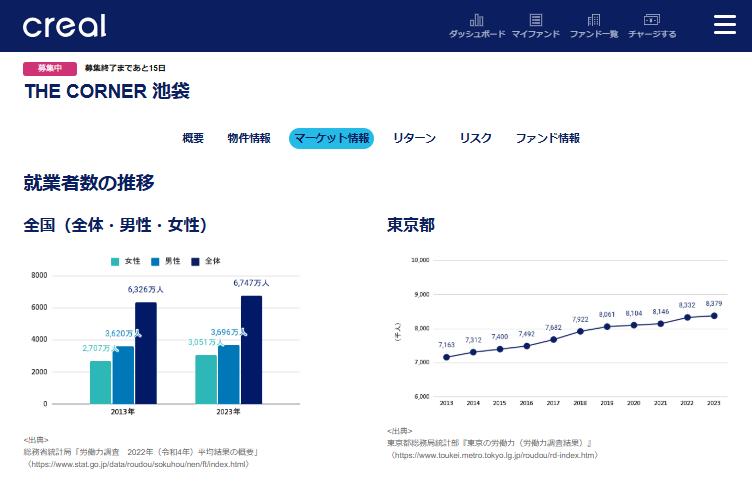Click the 7,922 data point value
Viewport: 752px width, 483px height.
[580, 319]
